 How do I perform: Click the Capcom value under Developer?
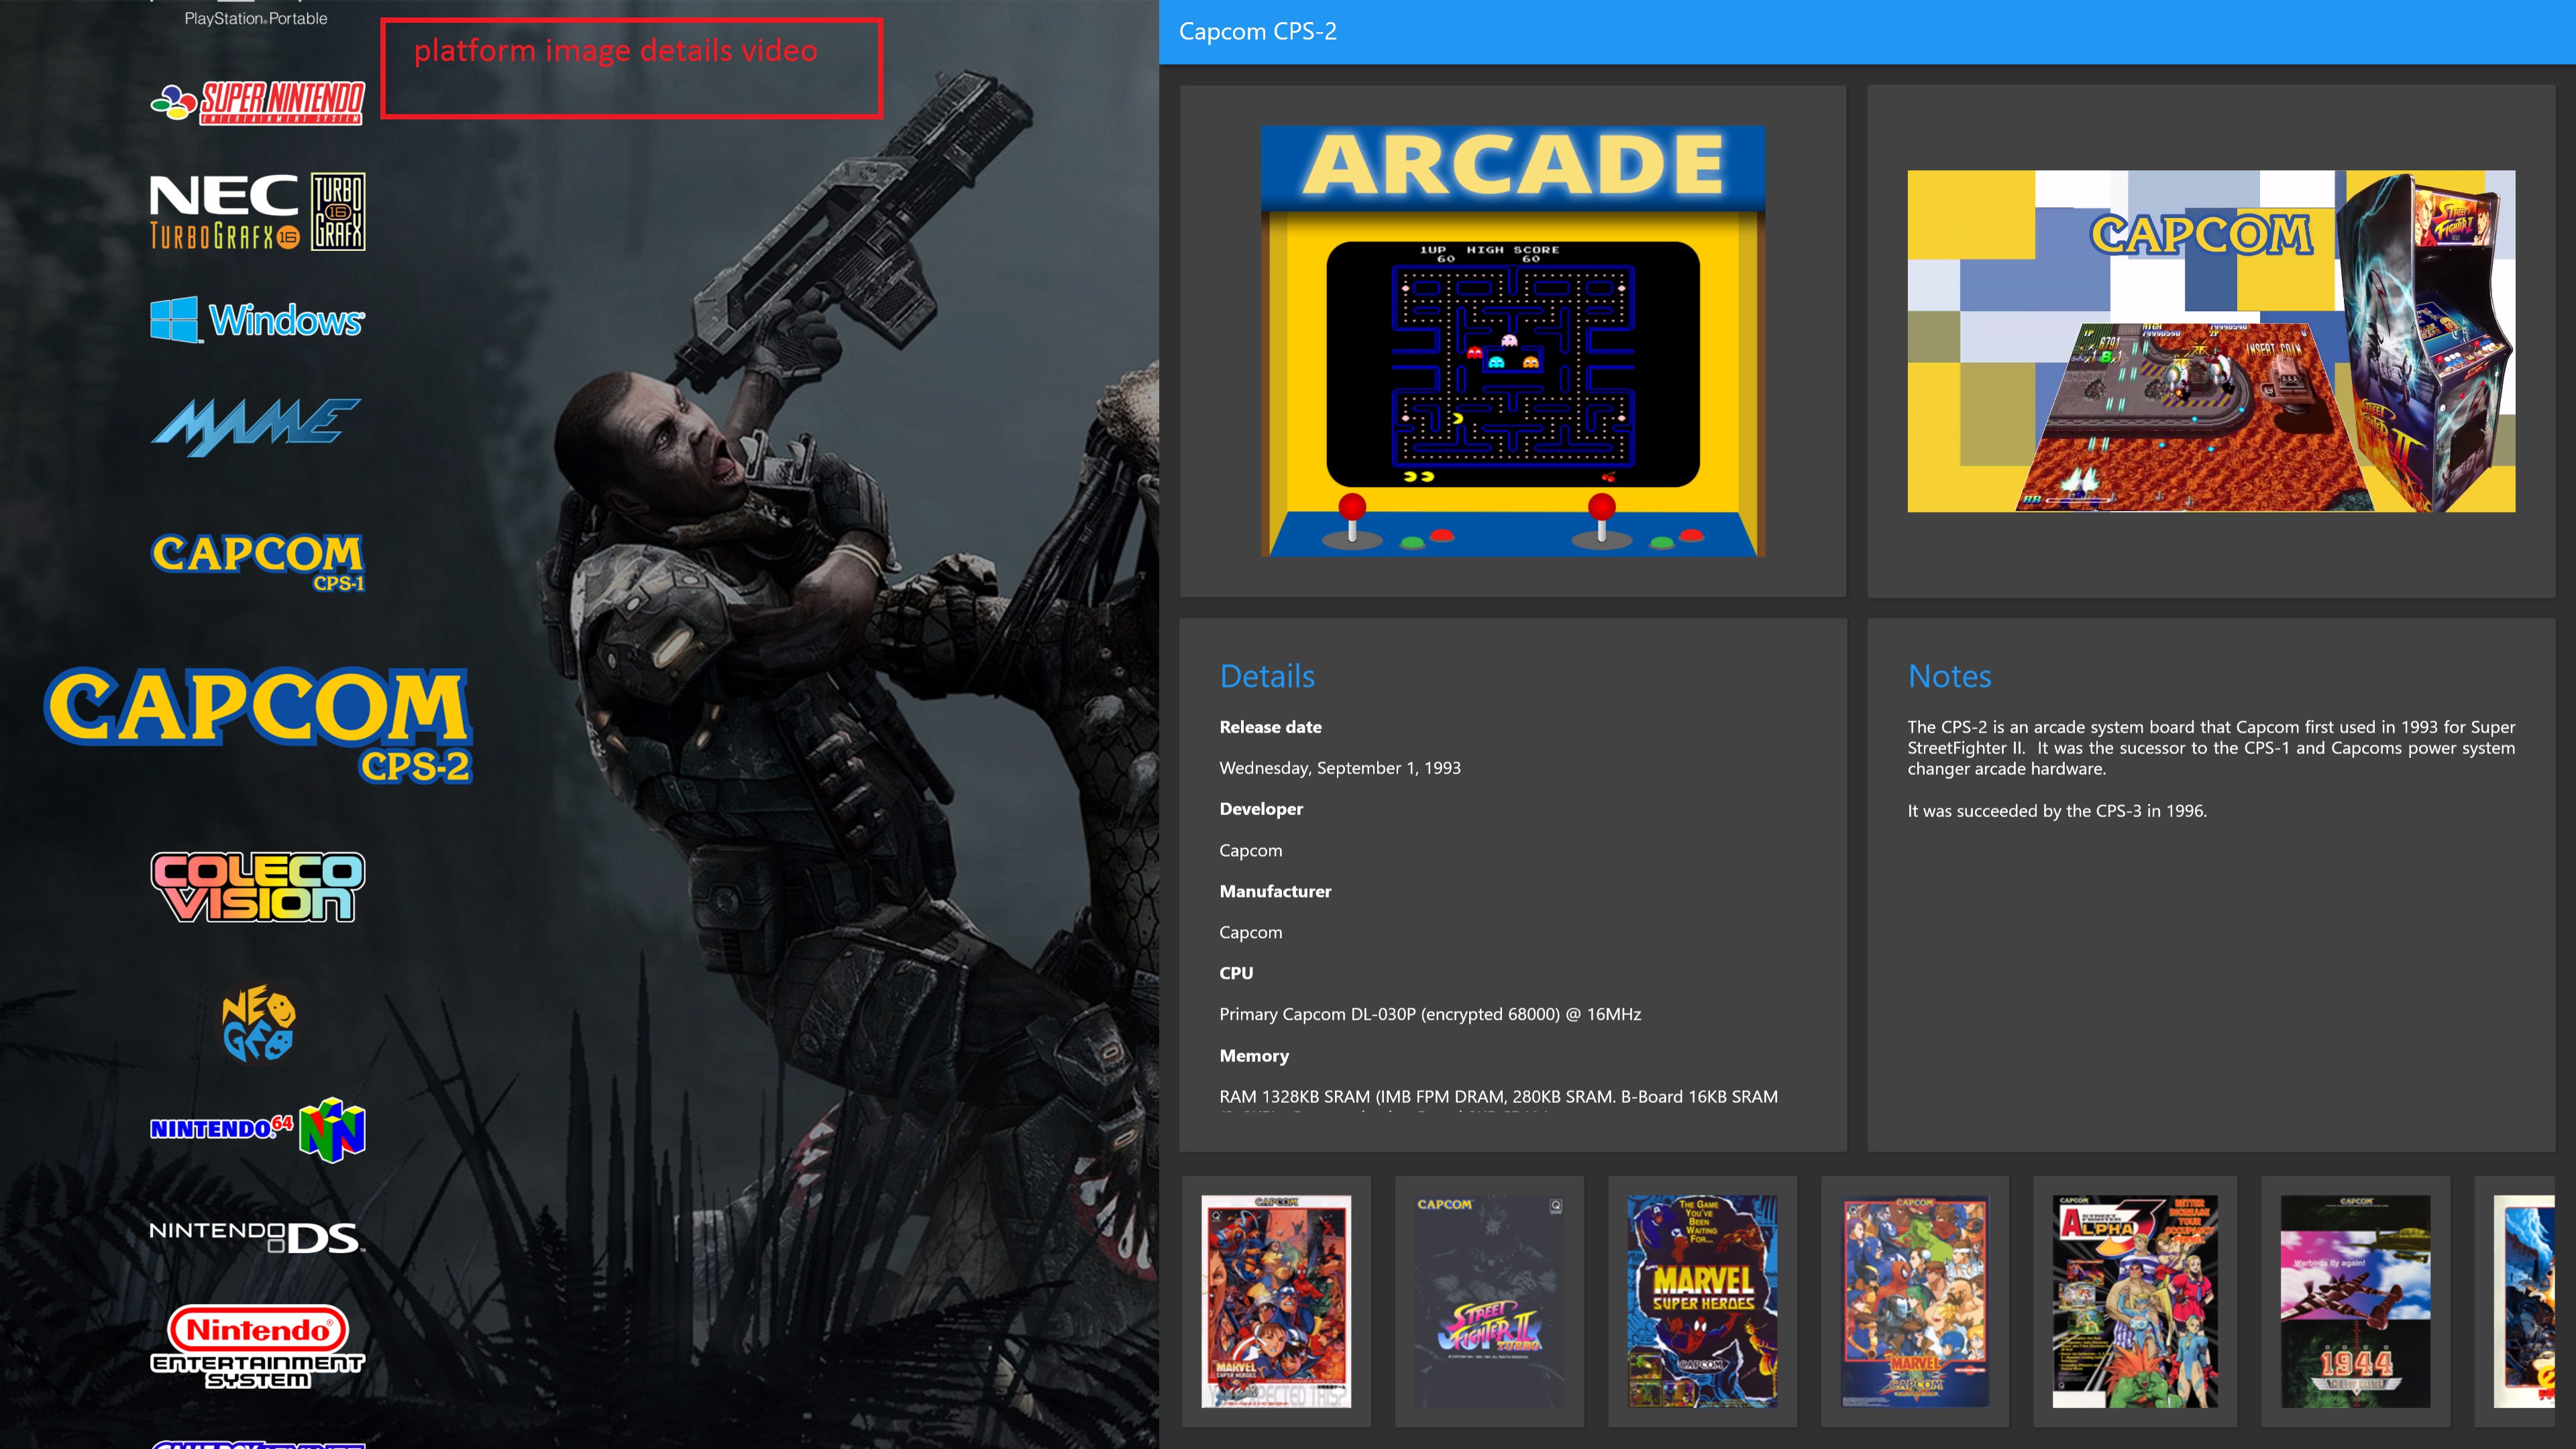[1250, 850]
